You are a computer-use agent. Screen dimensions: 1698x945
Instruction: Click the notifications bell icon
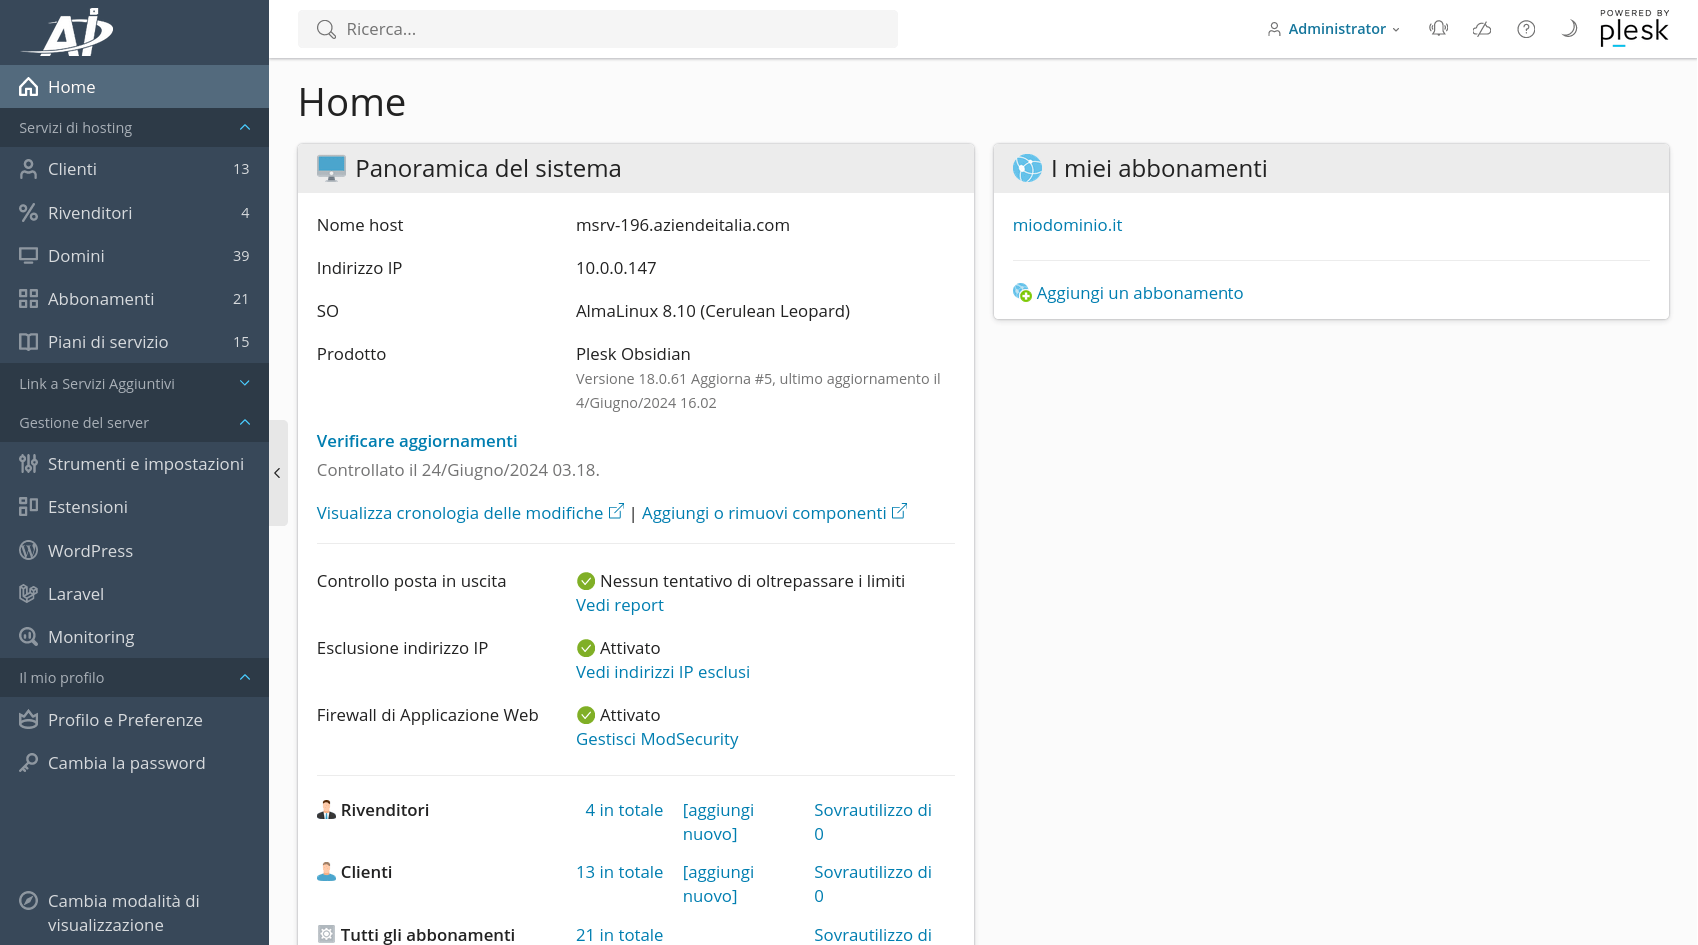pyautogui.click(x=1439, y=29)
